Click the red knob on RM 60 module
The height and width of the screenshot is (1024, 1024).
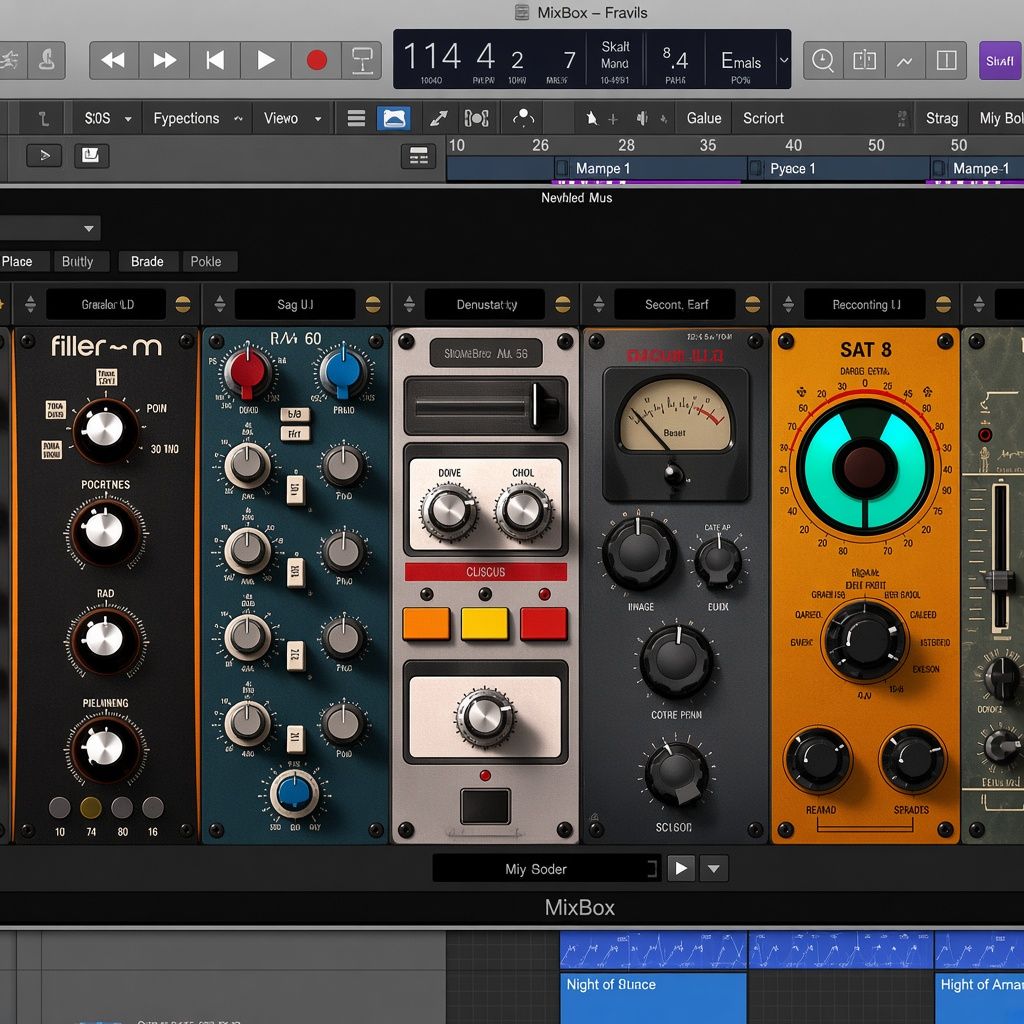click(247, 374)
